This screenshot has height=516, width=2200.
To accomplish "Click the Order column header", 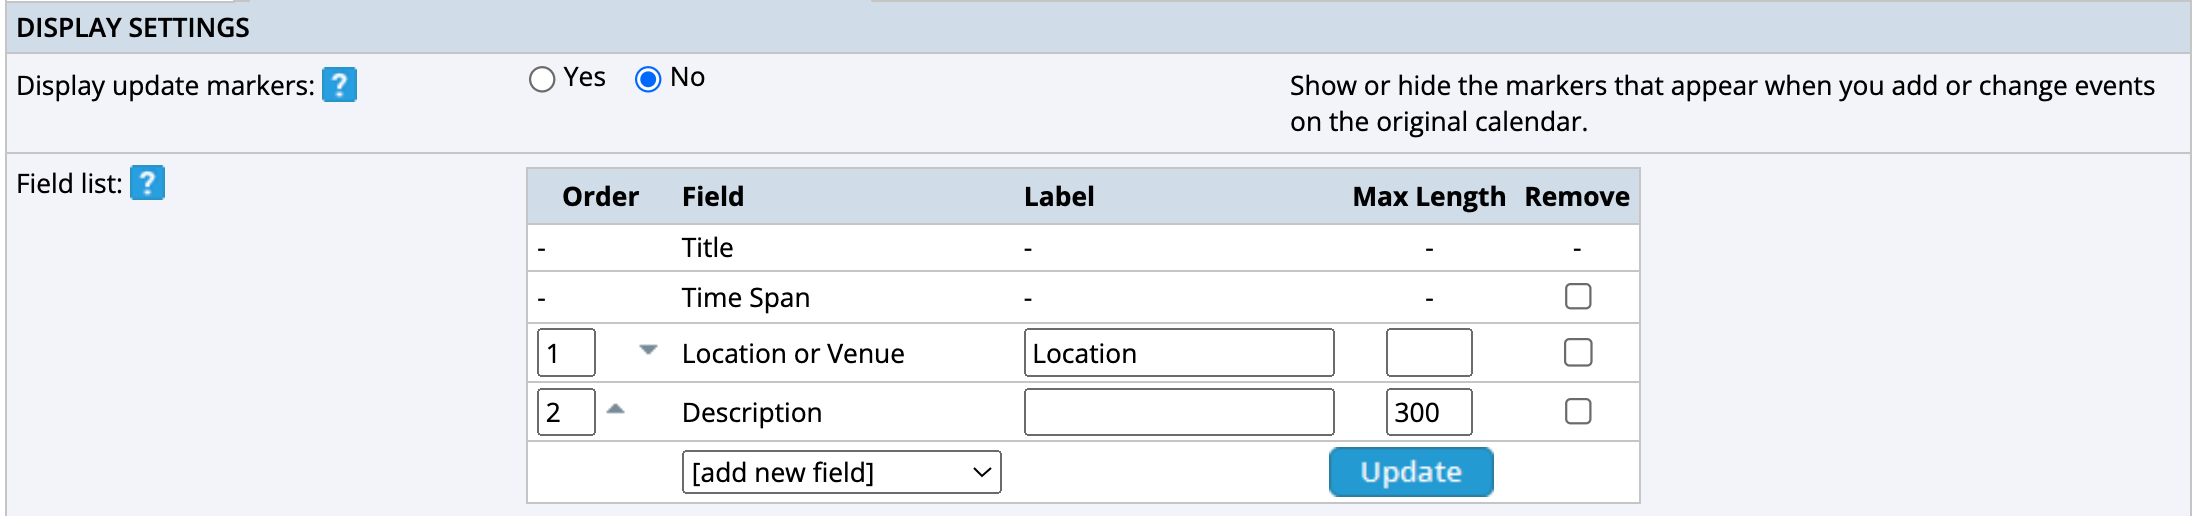I will pyautogui.click(x=600, y=197).
